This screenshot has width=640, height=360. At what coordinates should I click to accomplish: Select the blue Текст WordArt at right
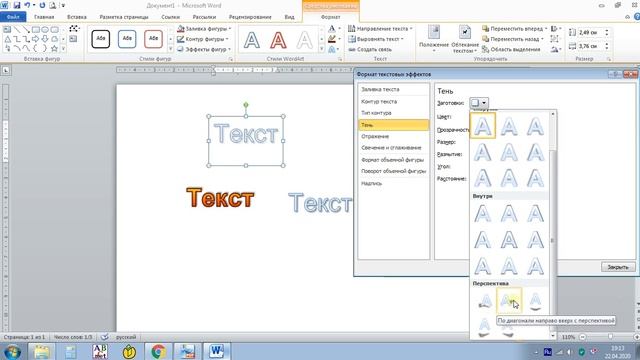click(320, 203)
